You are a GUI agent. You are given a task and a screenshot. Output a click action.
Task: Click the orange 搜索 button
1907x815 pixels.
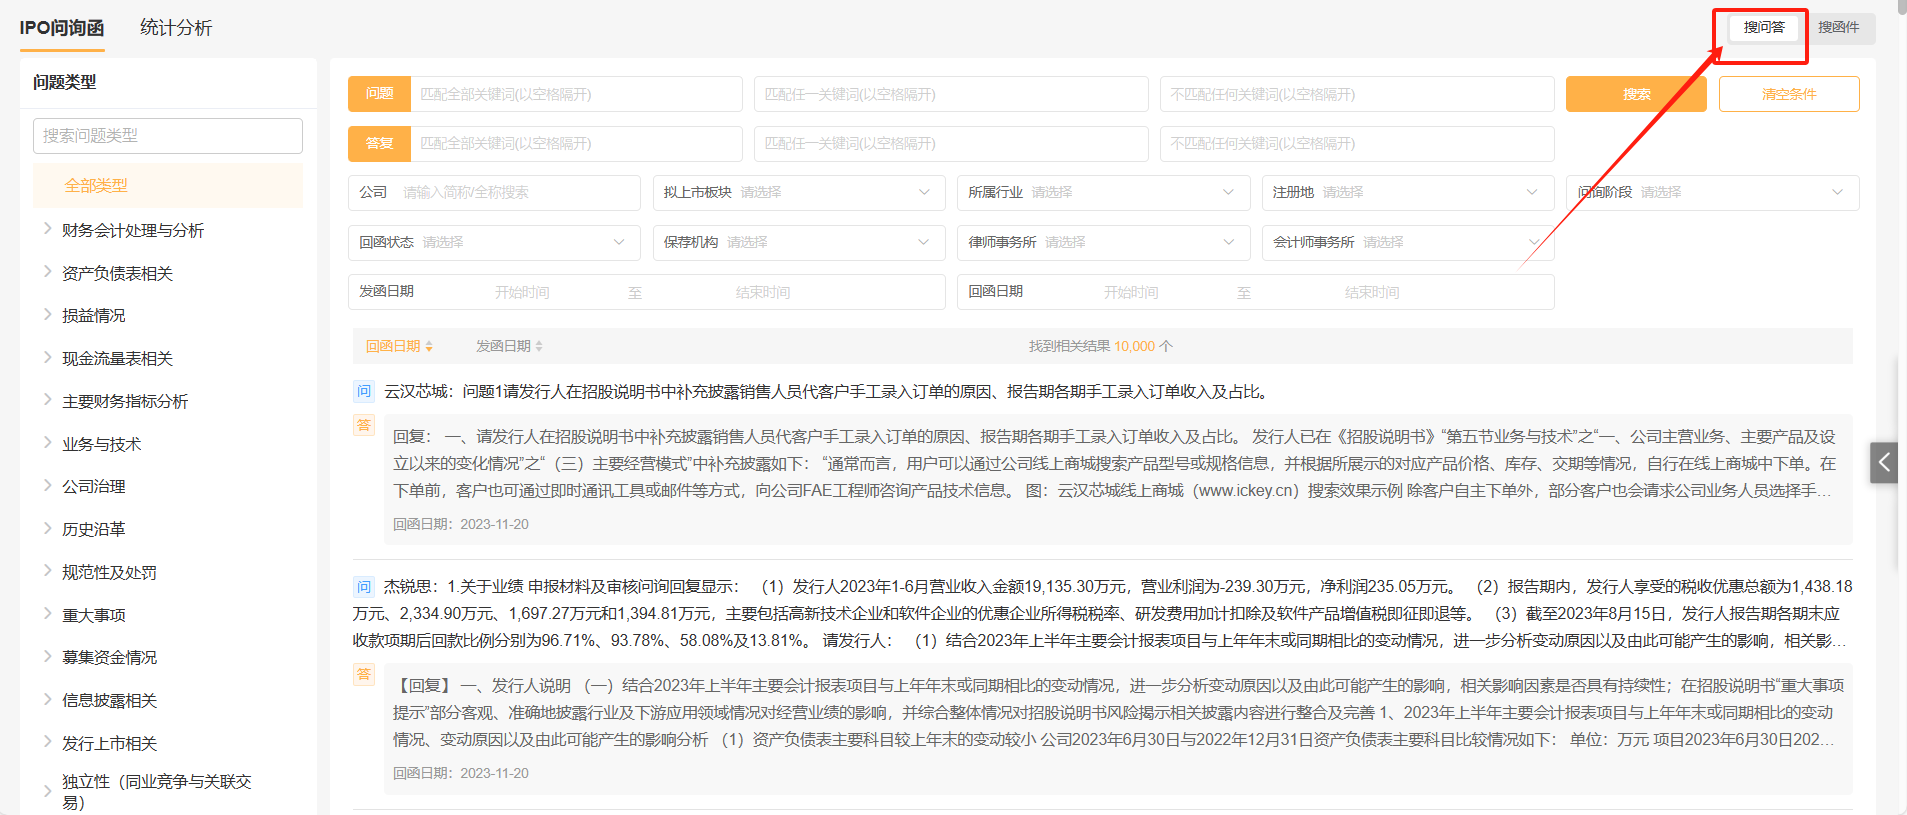click(x=1636, y=94)
